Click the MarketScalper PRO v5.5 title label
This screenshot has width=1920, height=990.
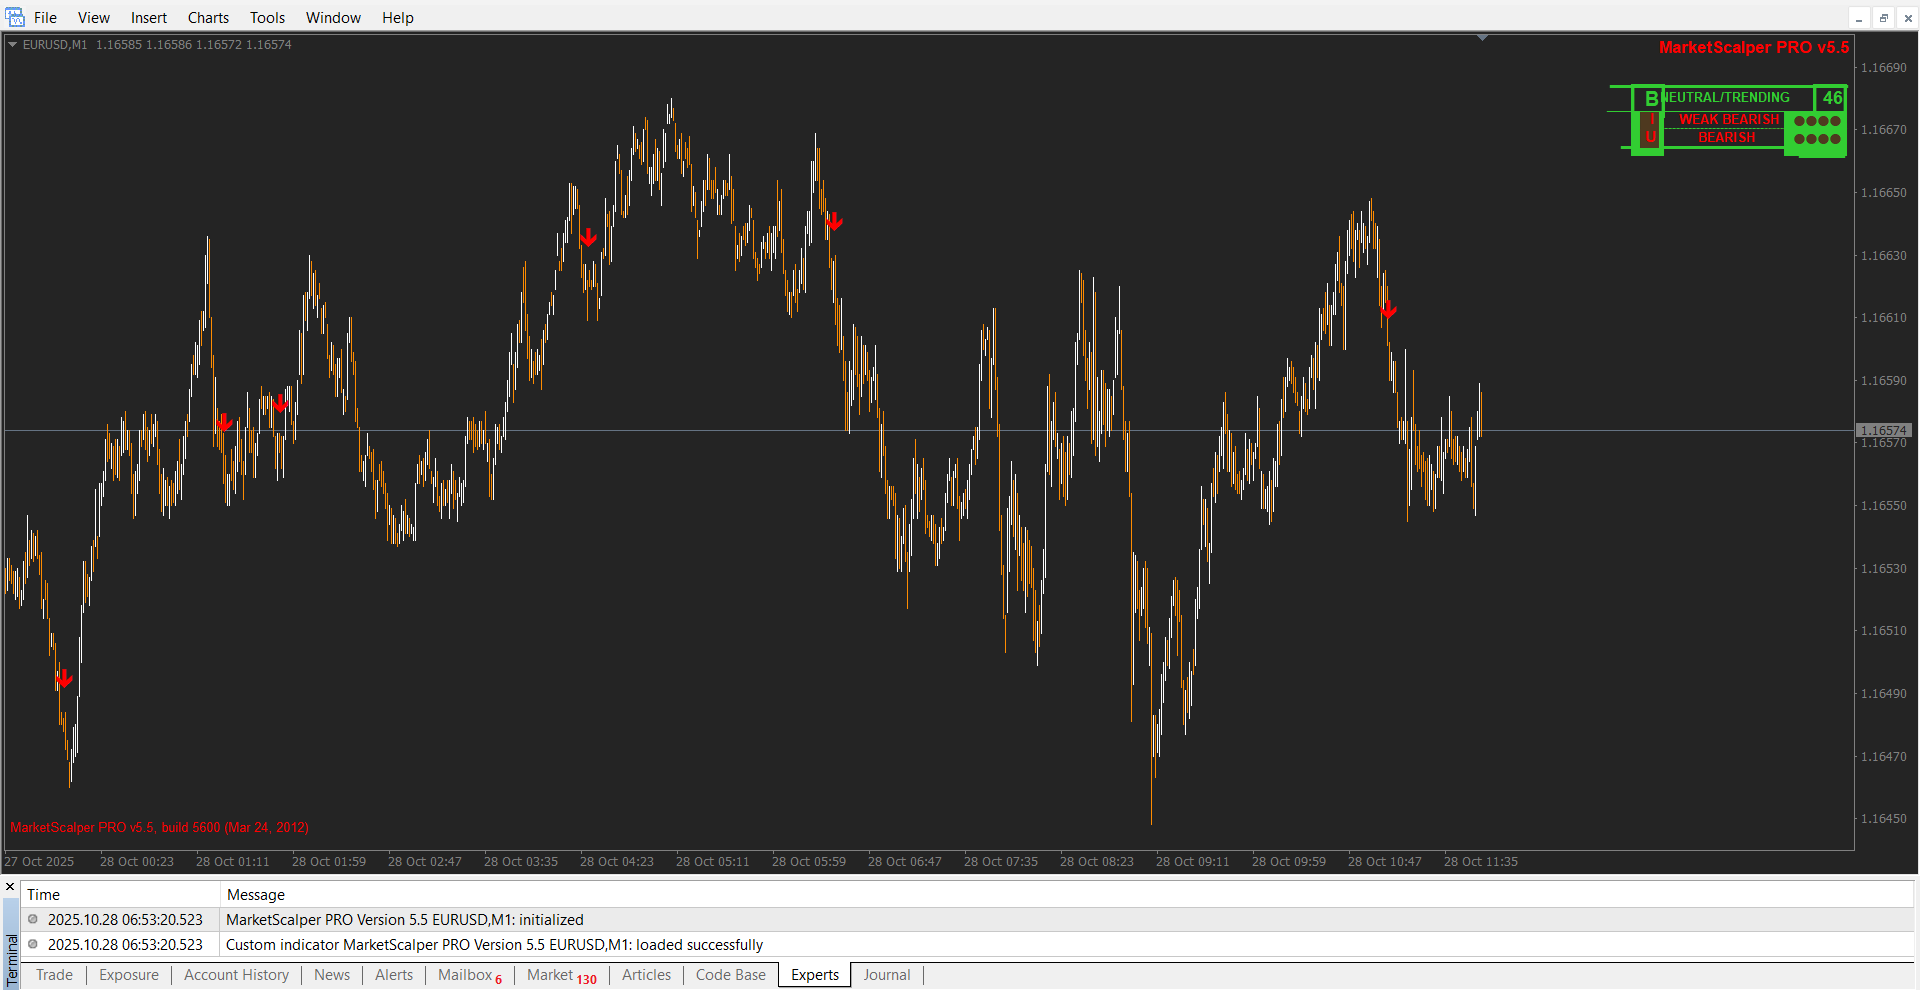tap(1754, 47)
